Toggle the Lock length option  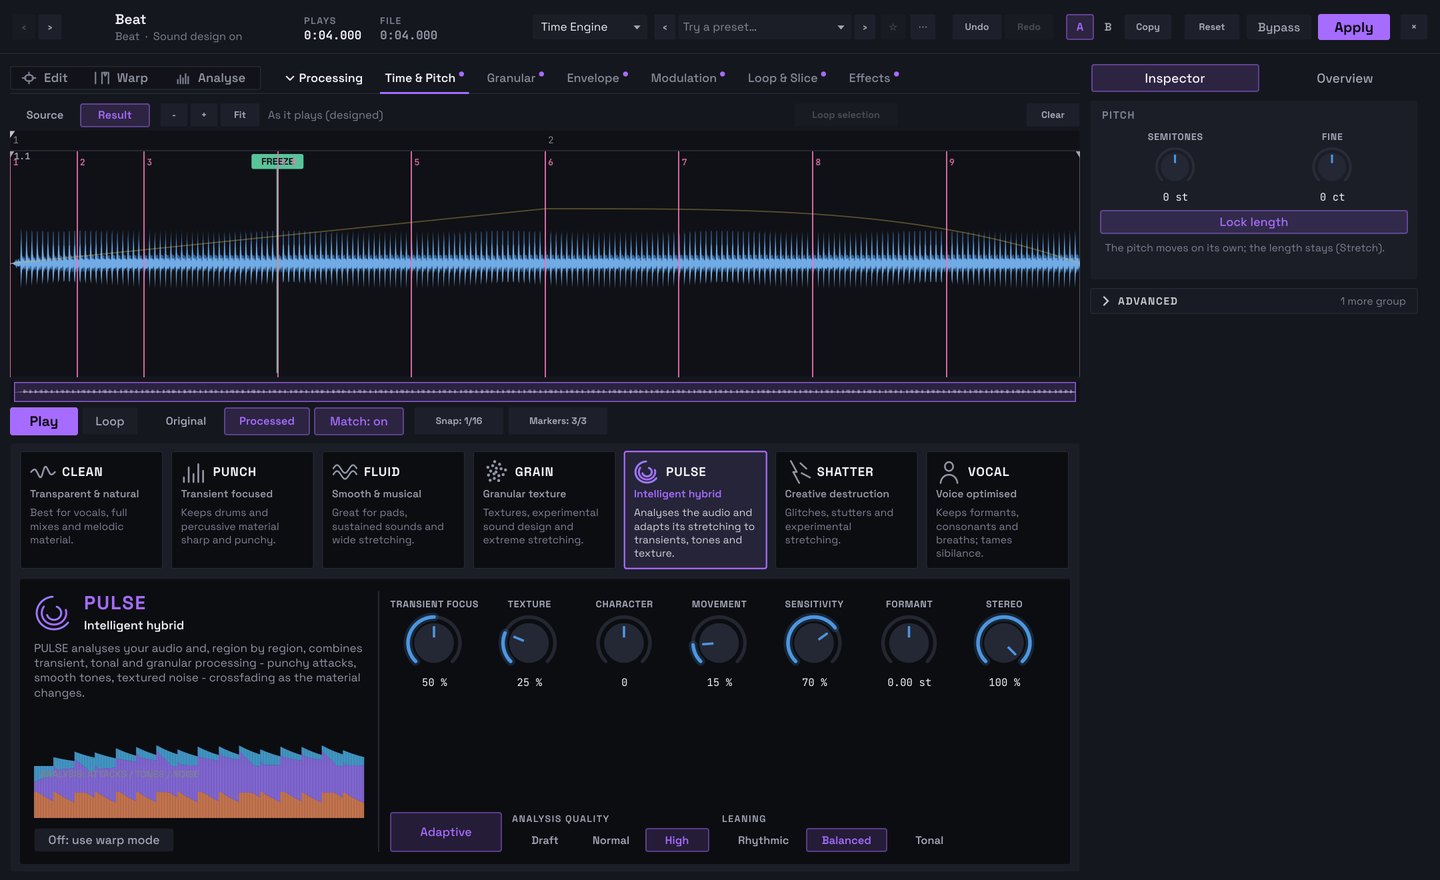1254,222
